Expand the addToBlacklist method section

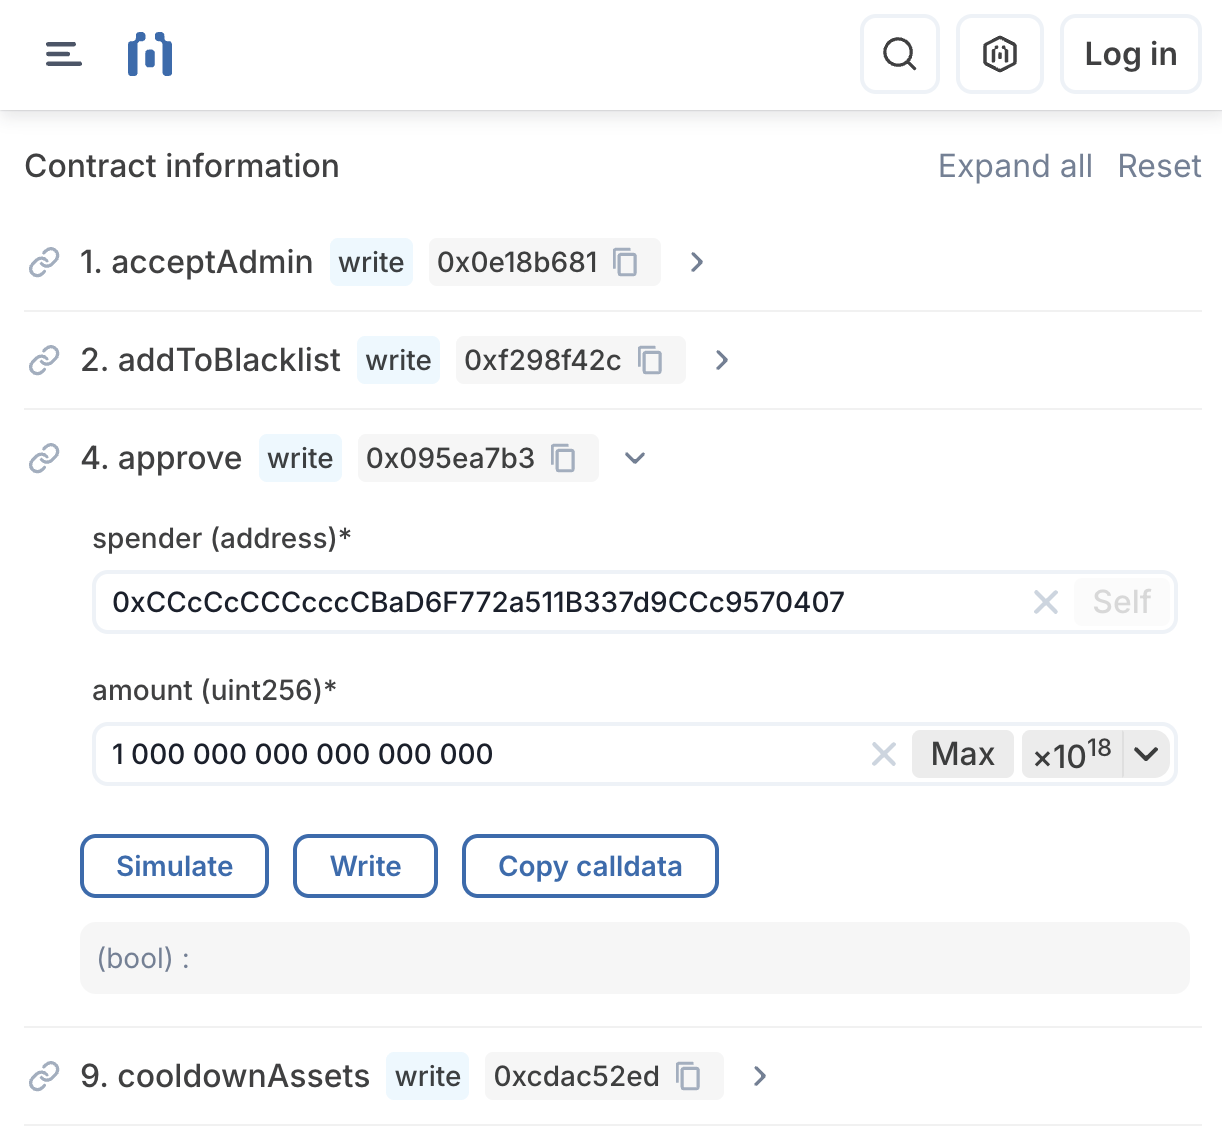point(722,360)
